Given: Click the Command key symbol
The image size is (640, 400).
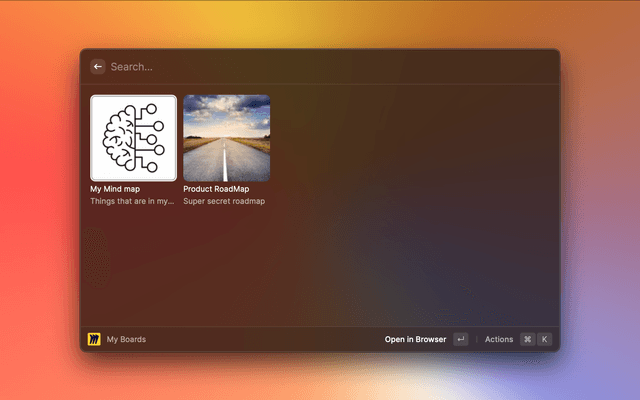Looking at the screenshot, I should tap(527, 339).
